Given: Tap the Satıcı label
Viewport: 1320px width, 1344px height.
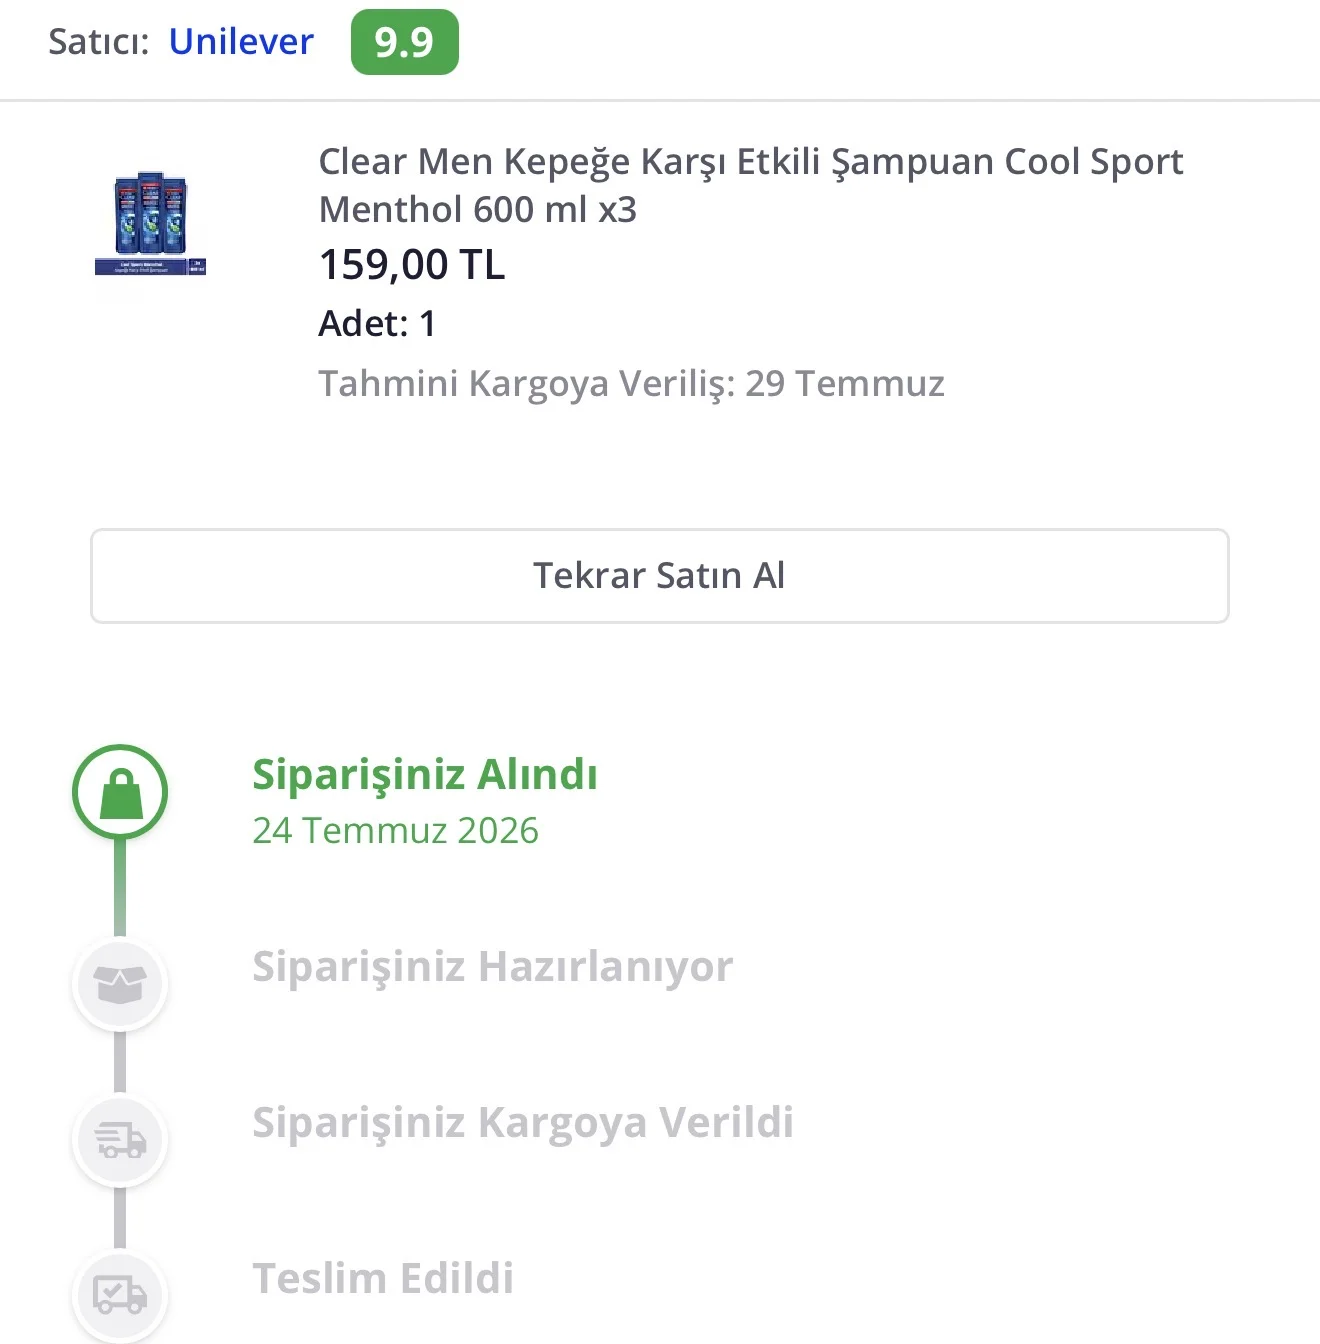Looking at the screenshot, I should click(99, 42).
